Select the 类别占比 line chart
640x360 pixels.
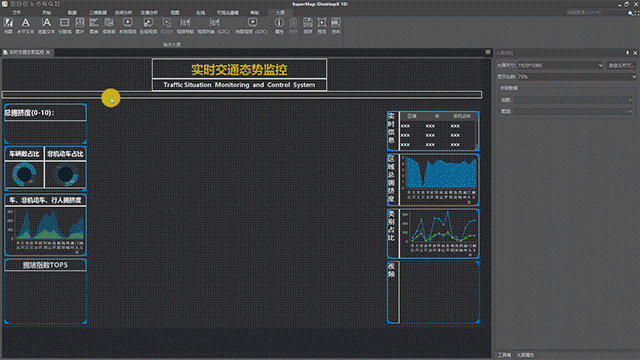pos(439,233)
